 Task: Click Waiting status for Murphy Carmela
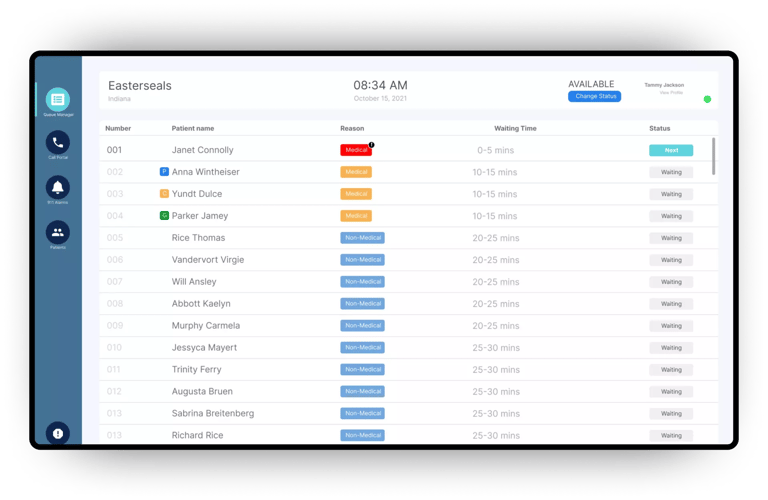point(671,326)
